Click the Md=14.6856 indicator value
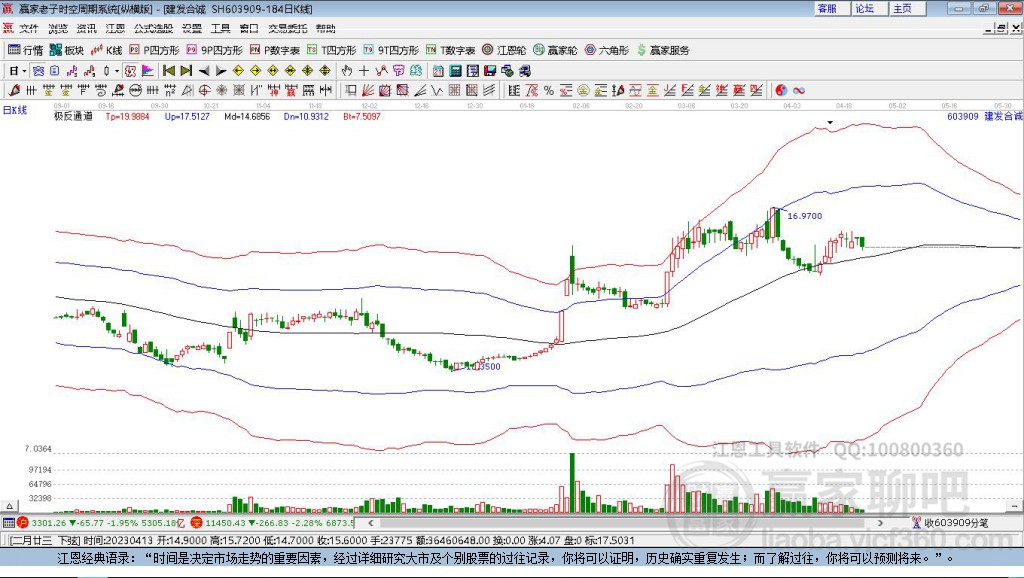This screenshot has width=1024, height=578. coord(247,116)
